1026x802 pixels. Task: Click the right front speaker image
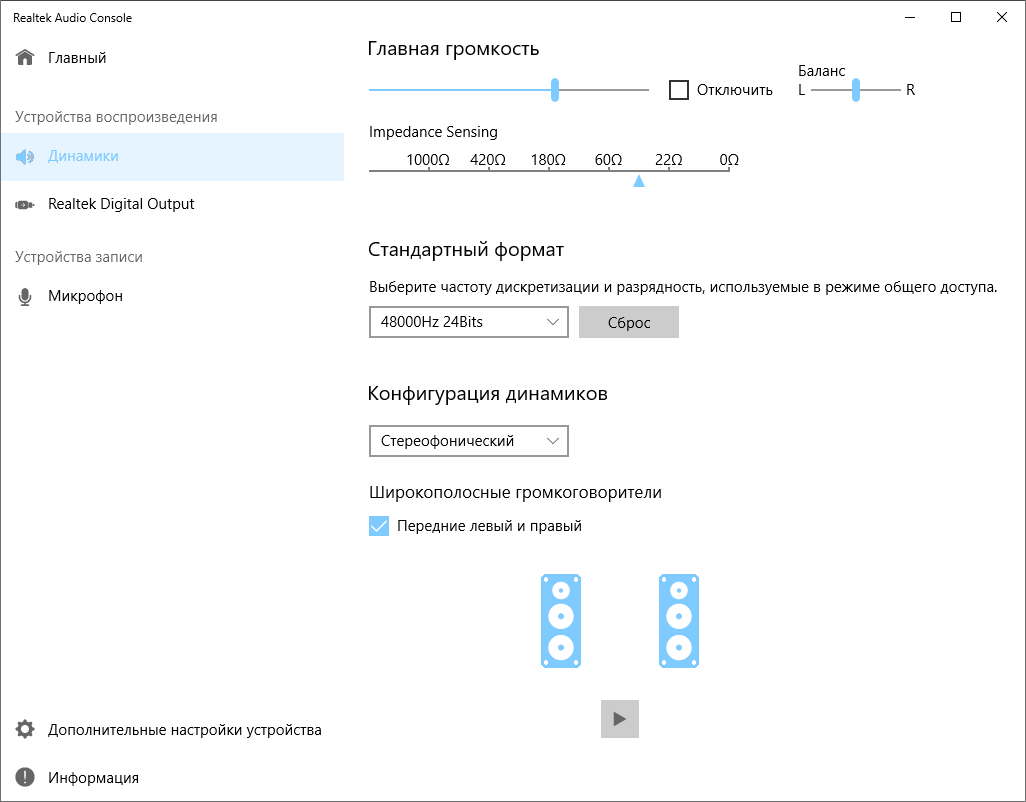679,621
